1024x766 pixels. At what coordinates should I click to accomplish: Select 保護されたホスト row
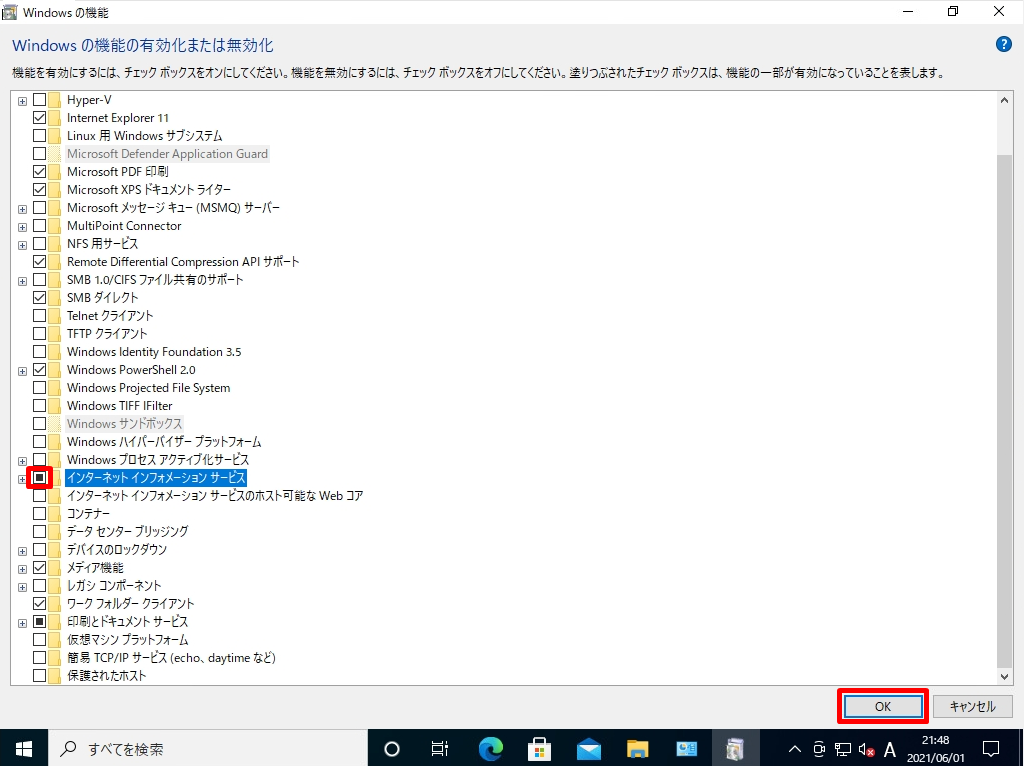(106, 675)
